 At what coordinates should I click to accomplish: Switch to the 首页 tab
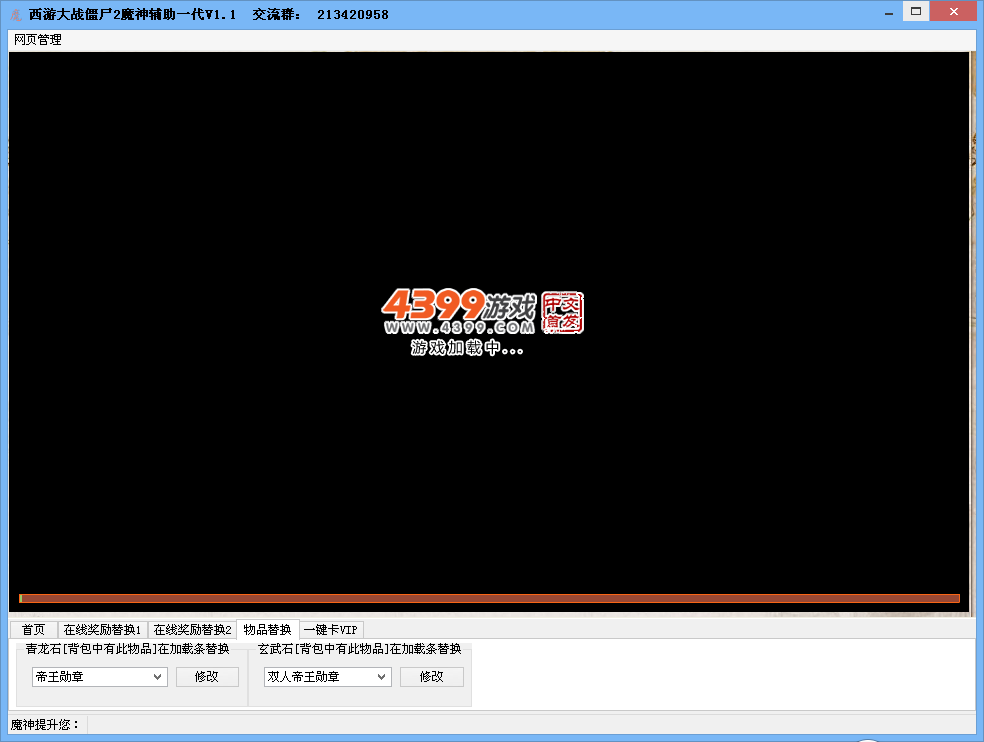34,630
